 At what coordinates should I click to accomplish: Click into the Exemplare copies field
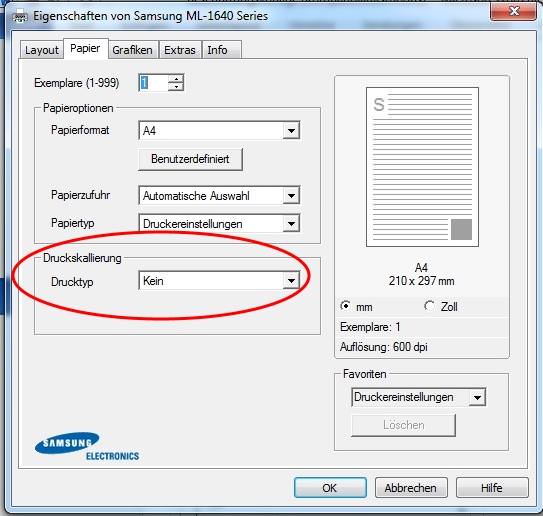[x=153, y=83]
